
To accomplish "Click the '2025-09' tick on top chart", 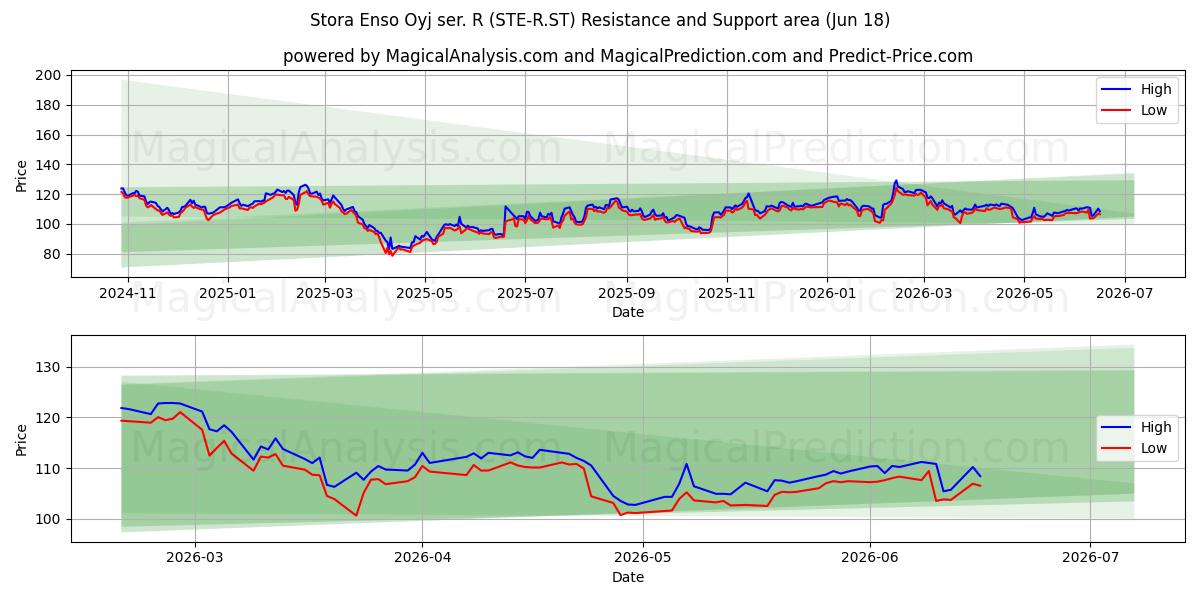I will (x=627, y=295).
